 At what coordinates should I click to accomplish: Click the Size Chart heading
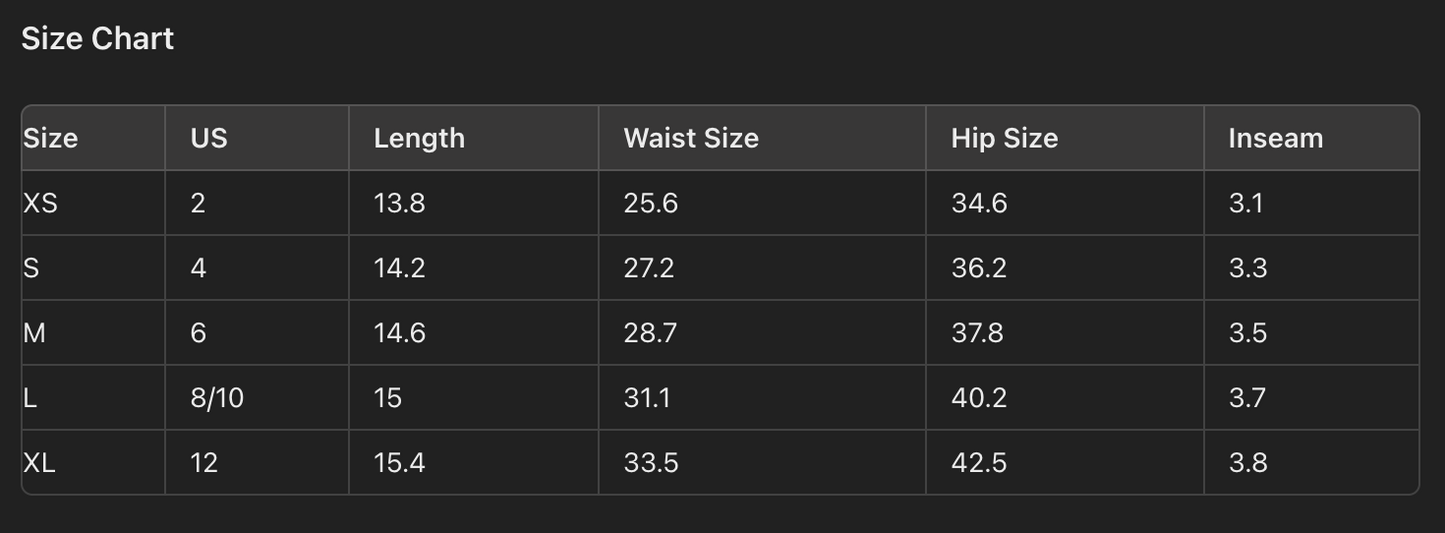pos(98,39)
